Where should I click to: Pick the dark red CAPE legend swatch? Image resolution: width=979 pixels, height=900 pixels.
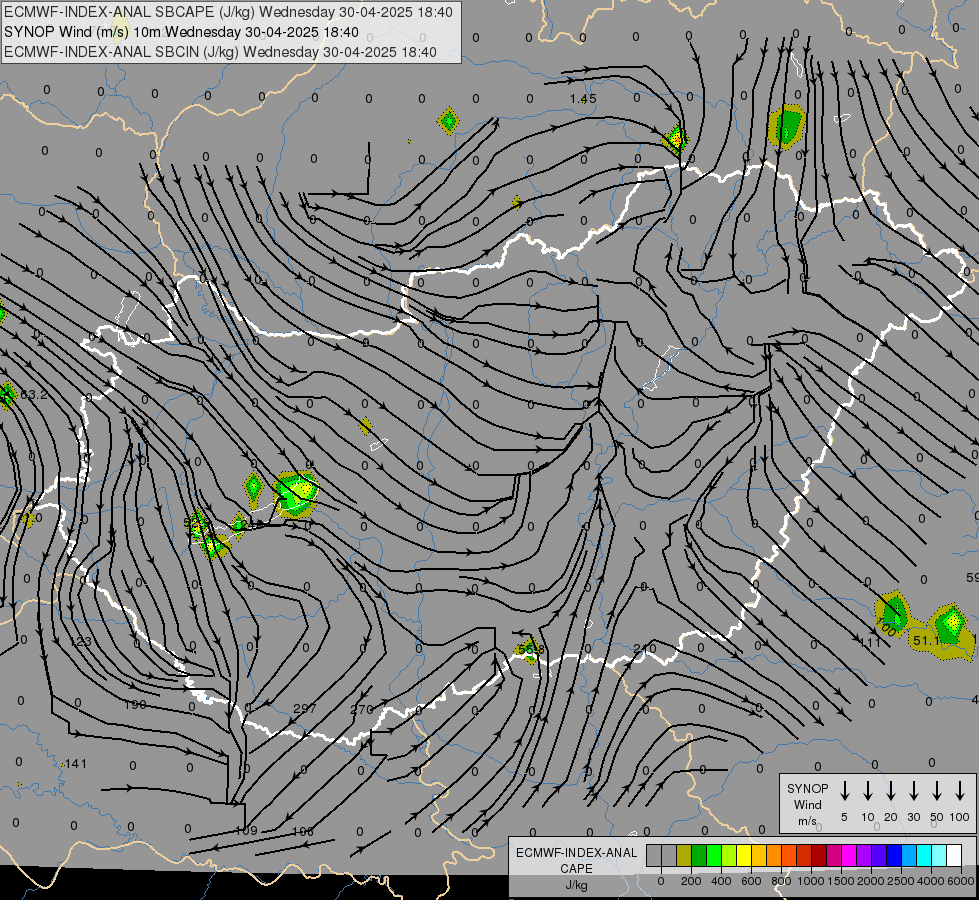pos(820,855)
